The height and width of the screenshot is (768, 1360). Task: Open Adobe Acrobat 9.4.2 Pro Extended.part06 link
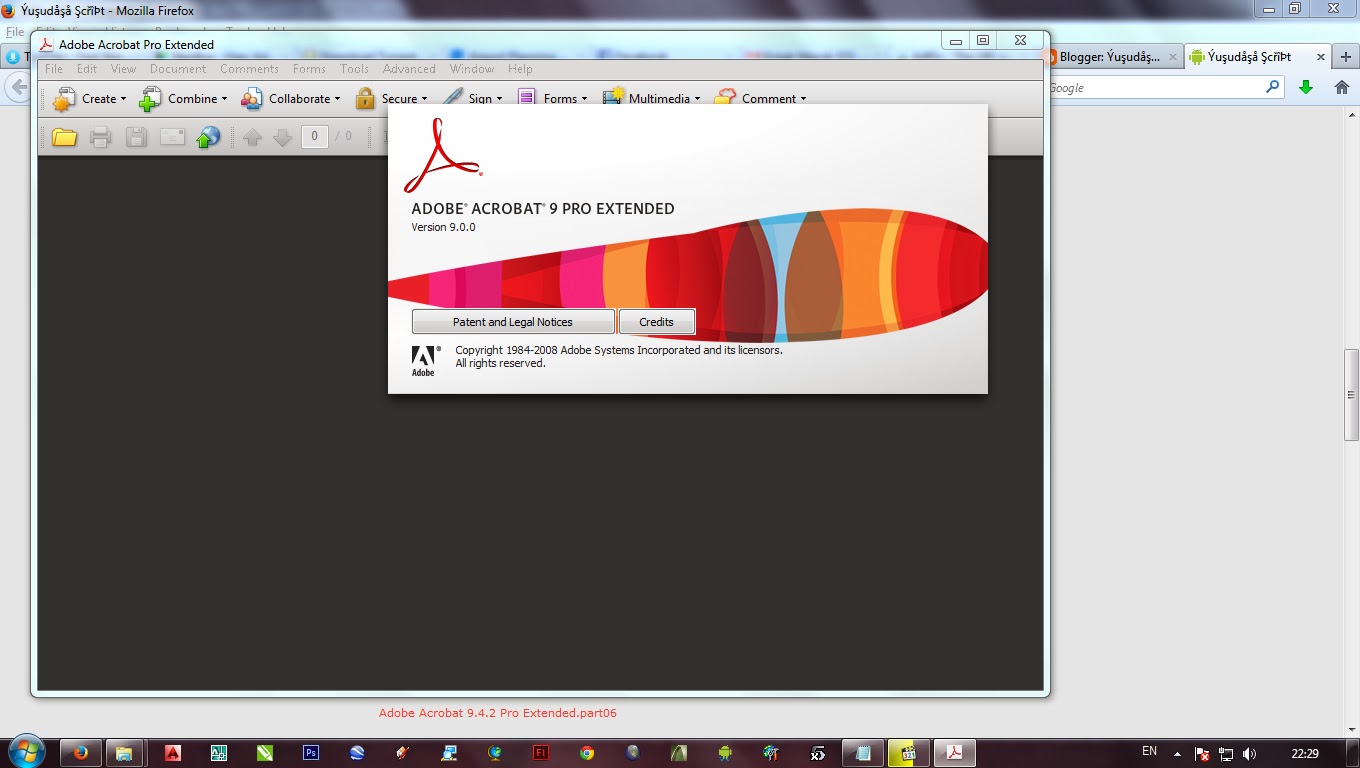[x=498, y=713]
